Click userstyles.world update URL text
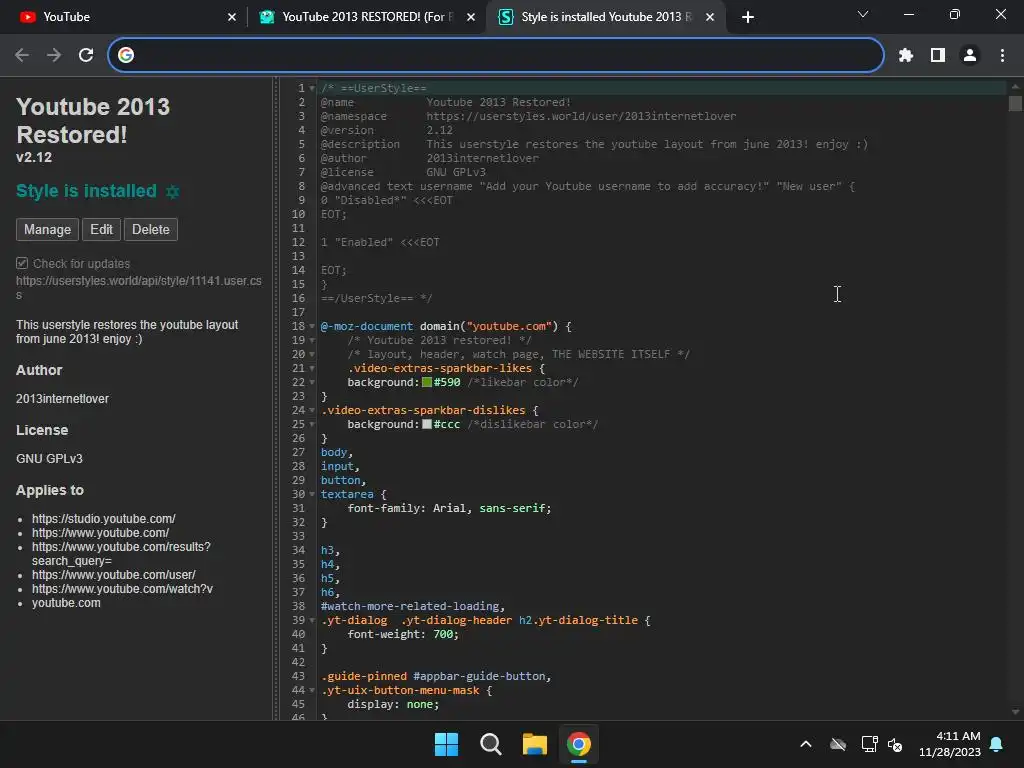The image size is (1024, 768). coord(138,287)
